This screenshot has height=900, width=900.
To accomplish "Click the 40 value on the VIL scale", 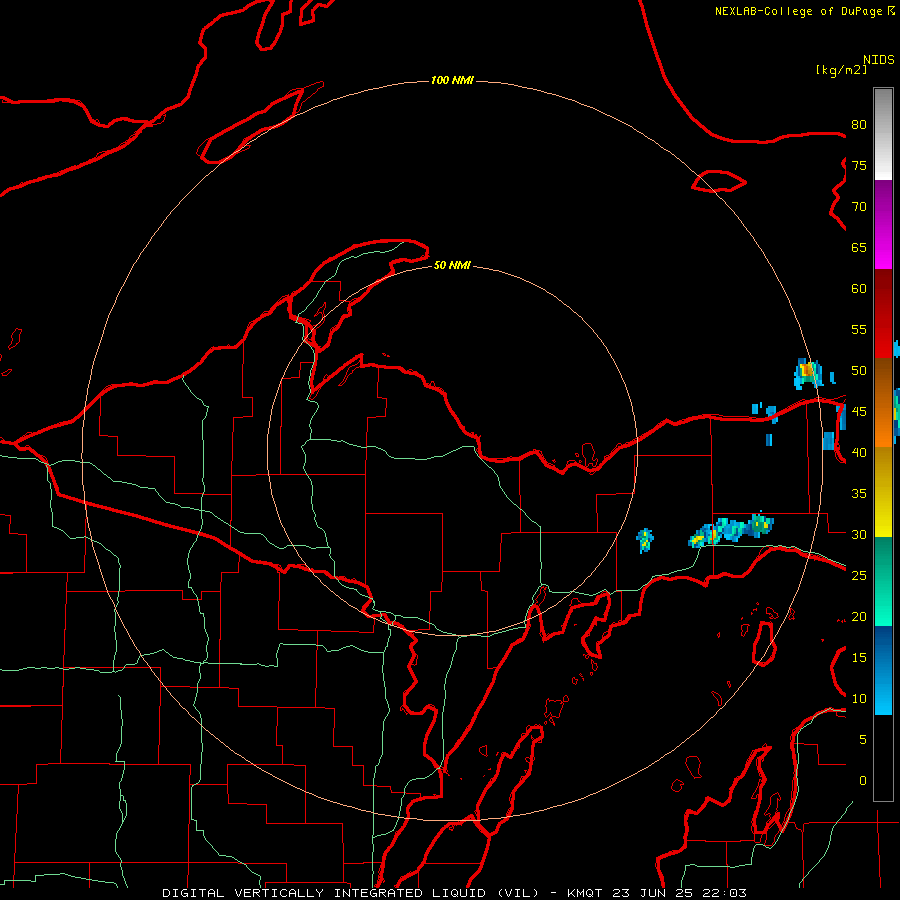I will pyautogui.click(x=859, y=453).
